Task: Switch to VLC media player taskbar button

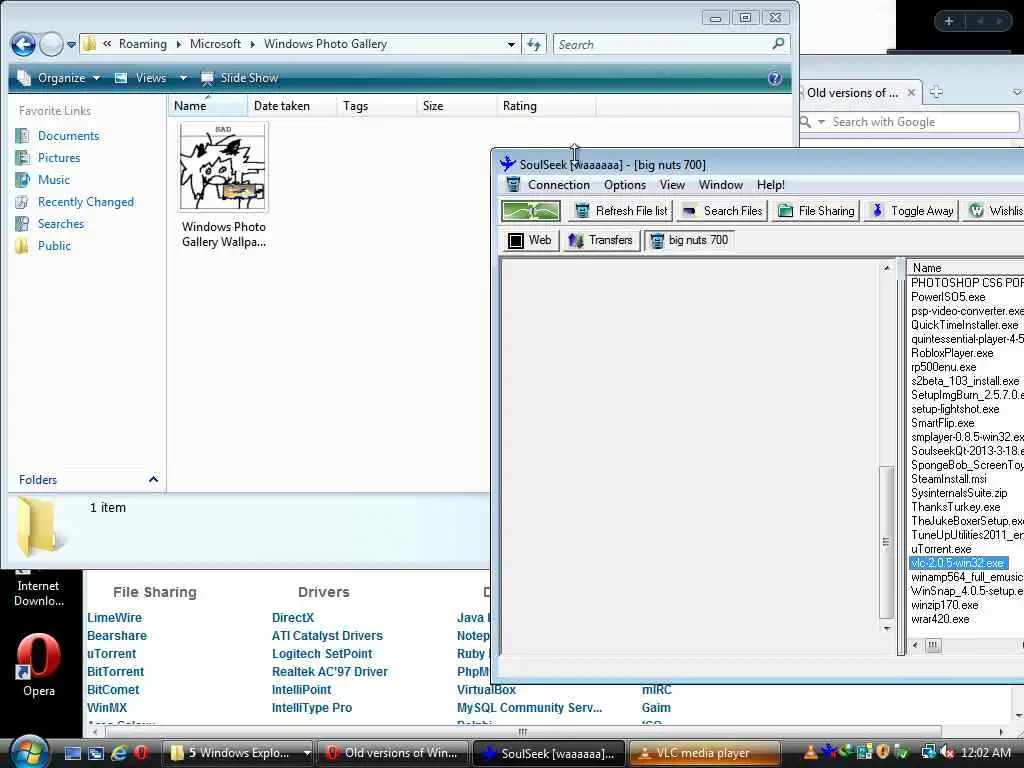Action: (x=704, y=753)
